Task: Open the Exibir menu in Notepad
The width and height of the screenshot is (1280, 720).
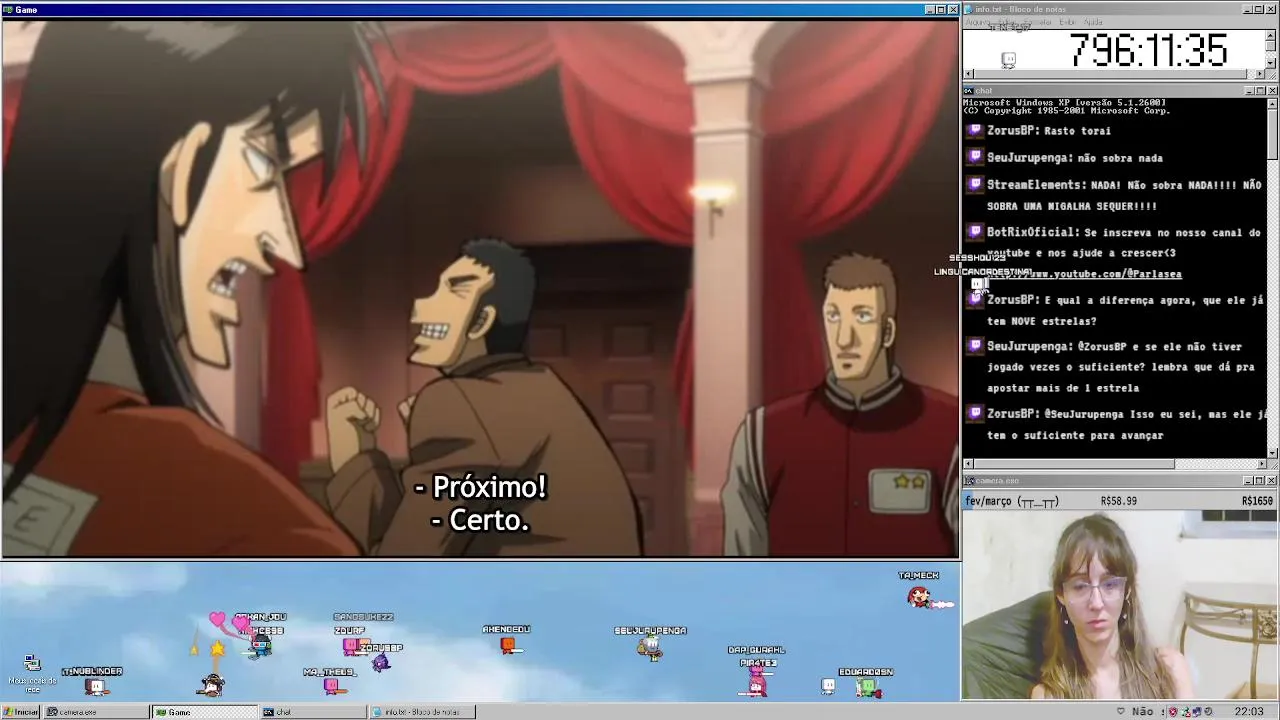Action: coord(1068,22)
